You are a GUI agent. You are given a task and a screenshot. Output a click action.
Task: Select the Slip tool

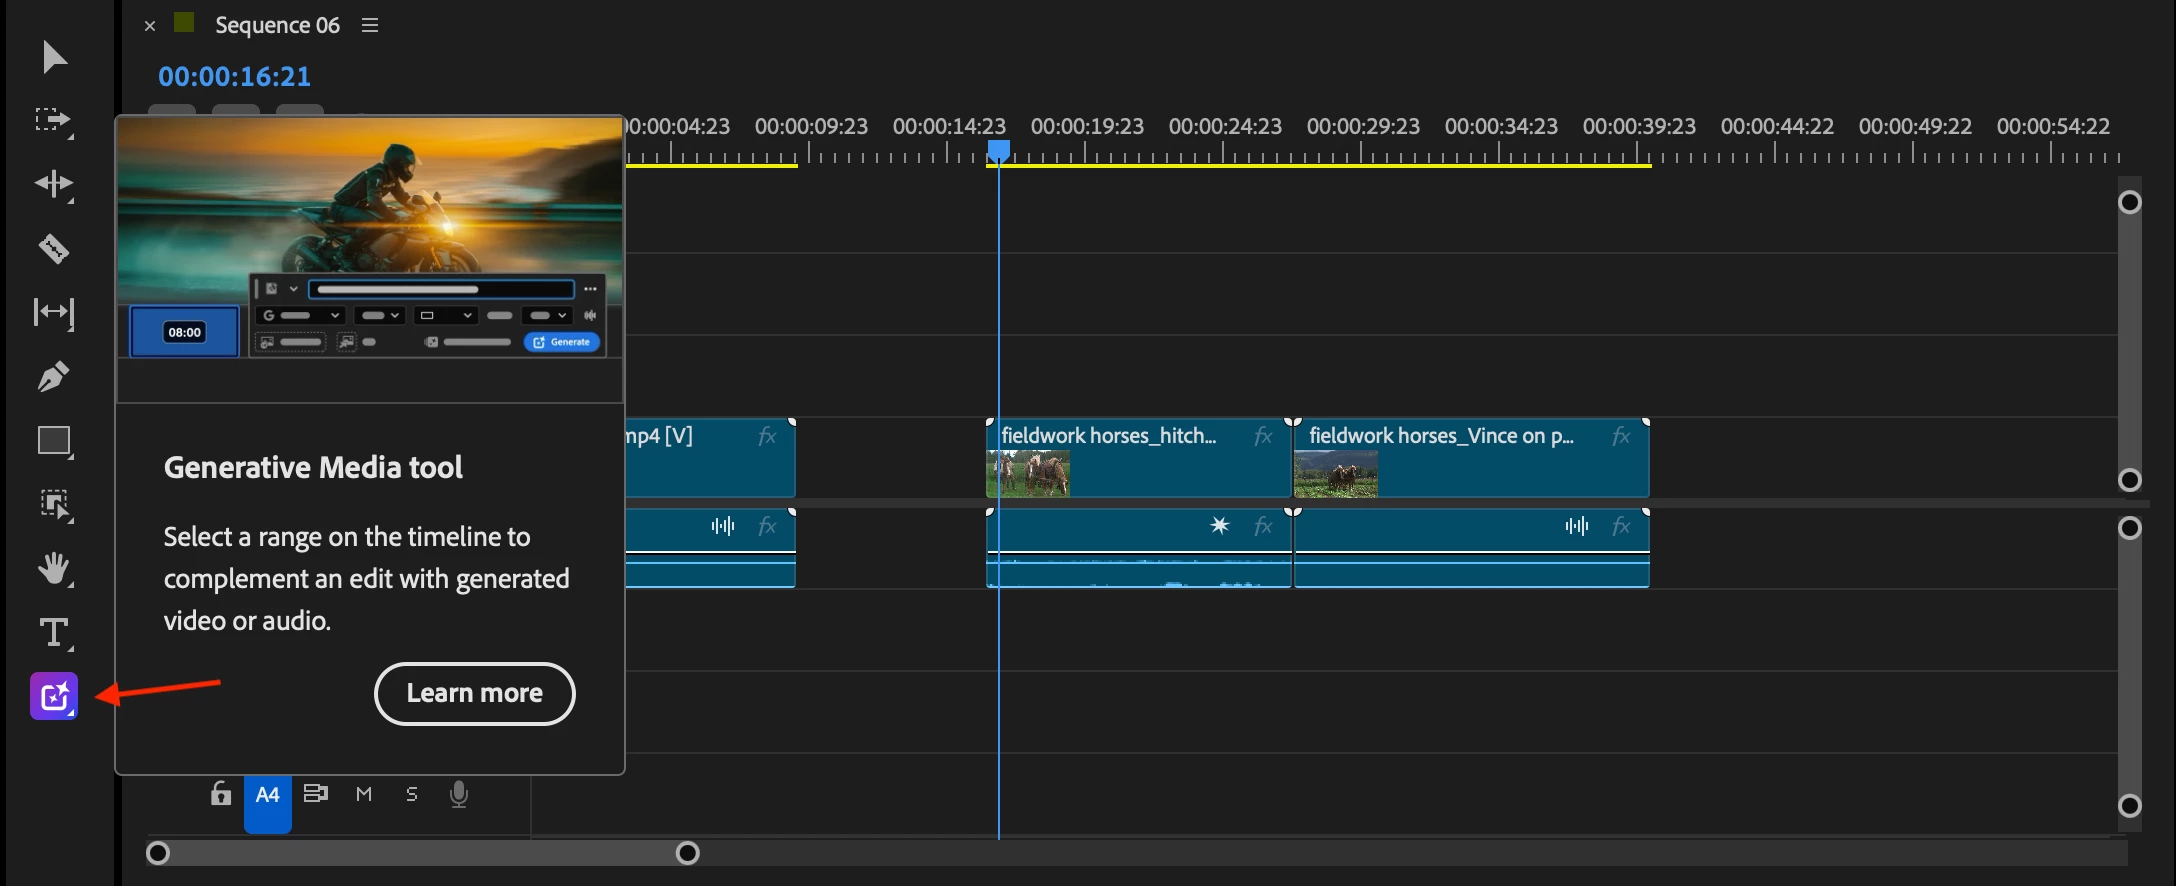pos(54,313)
